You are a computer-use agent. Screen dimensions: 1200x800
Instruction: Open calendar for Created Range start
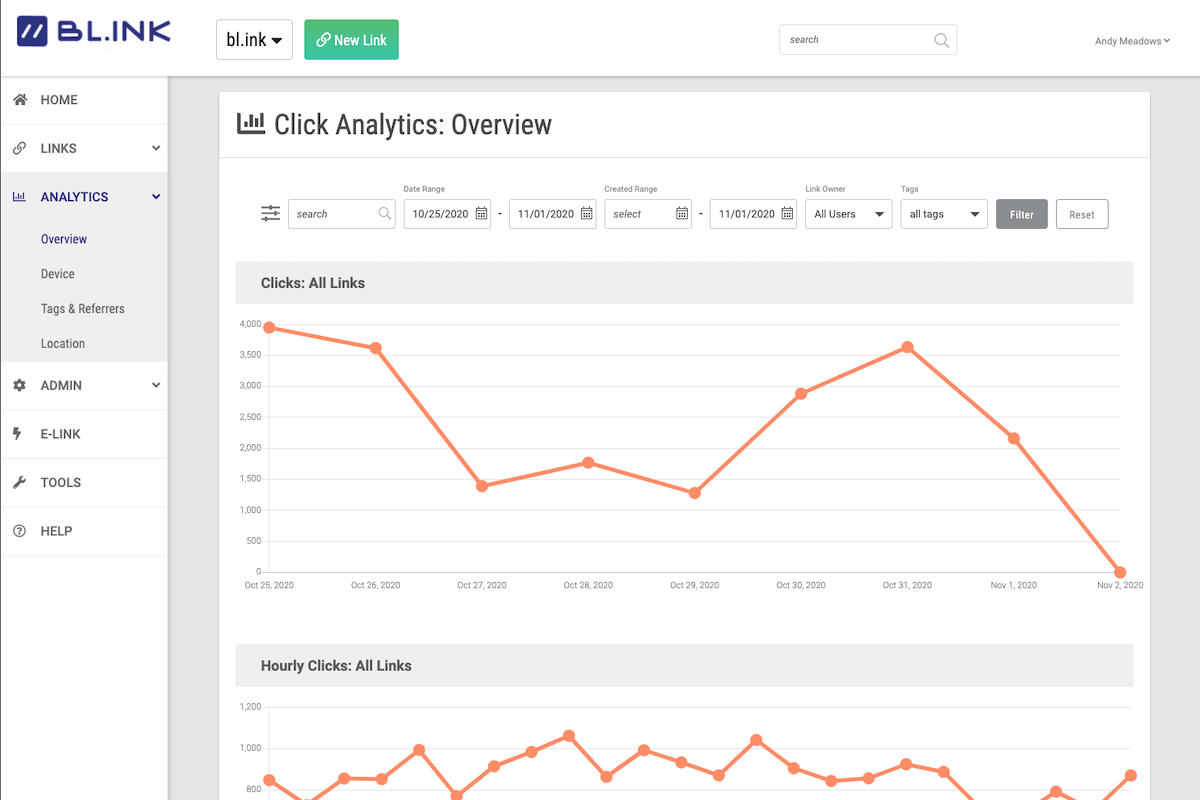682,214
